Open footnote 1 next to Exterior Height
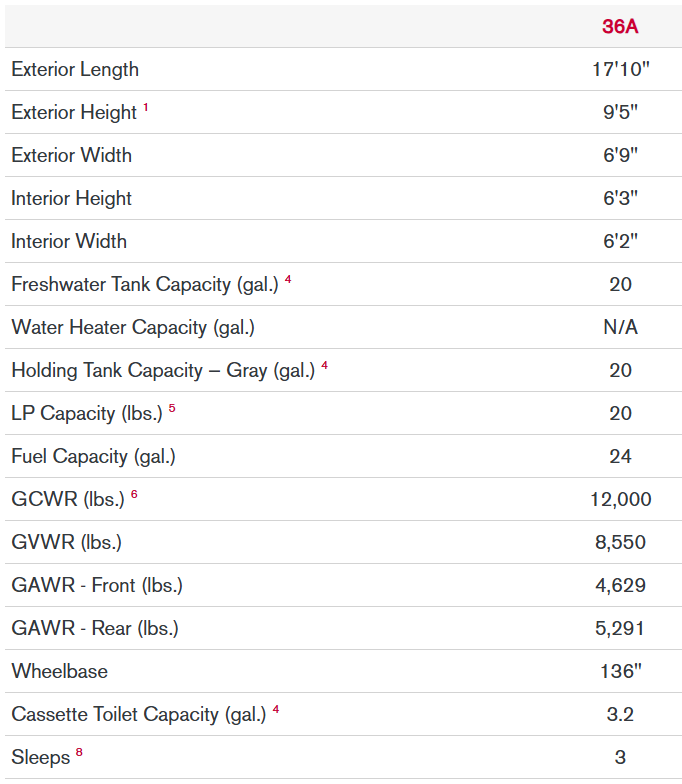The width and height of the screenshot is (682, 784). [x=146, y=108]
